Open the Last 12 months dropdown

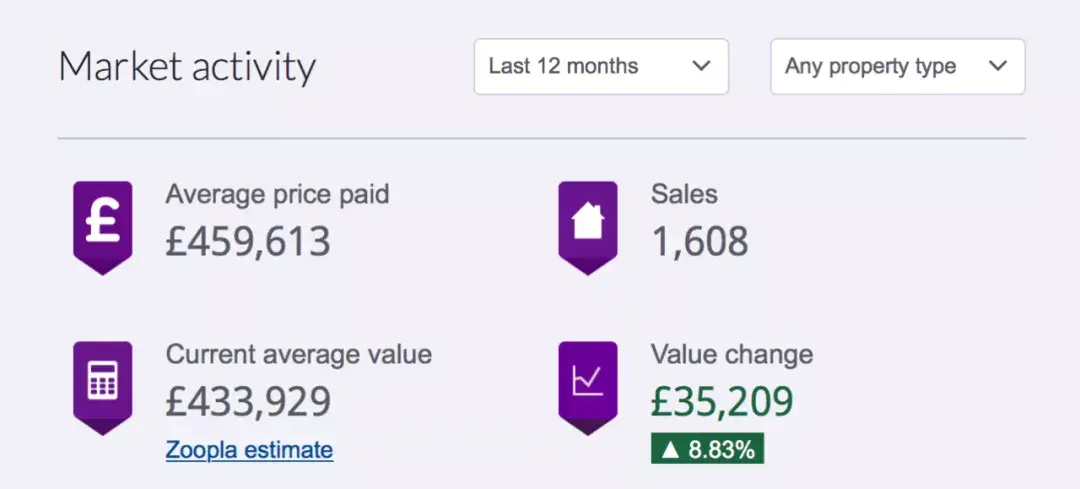point(600,67)
